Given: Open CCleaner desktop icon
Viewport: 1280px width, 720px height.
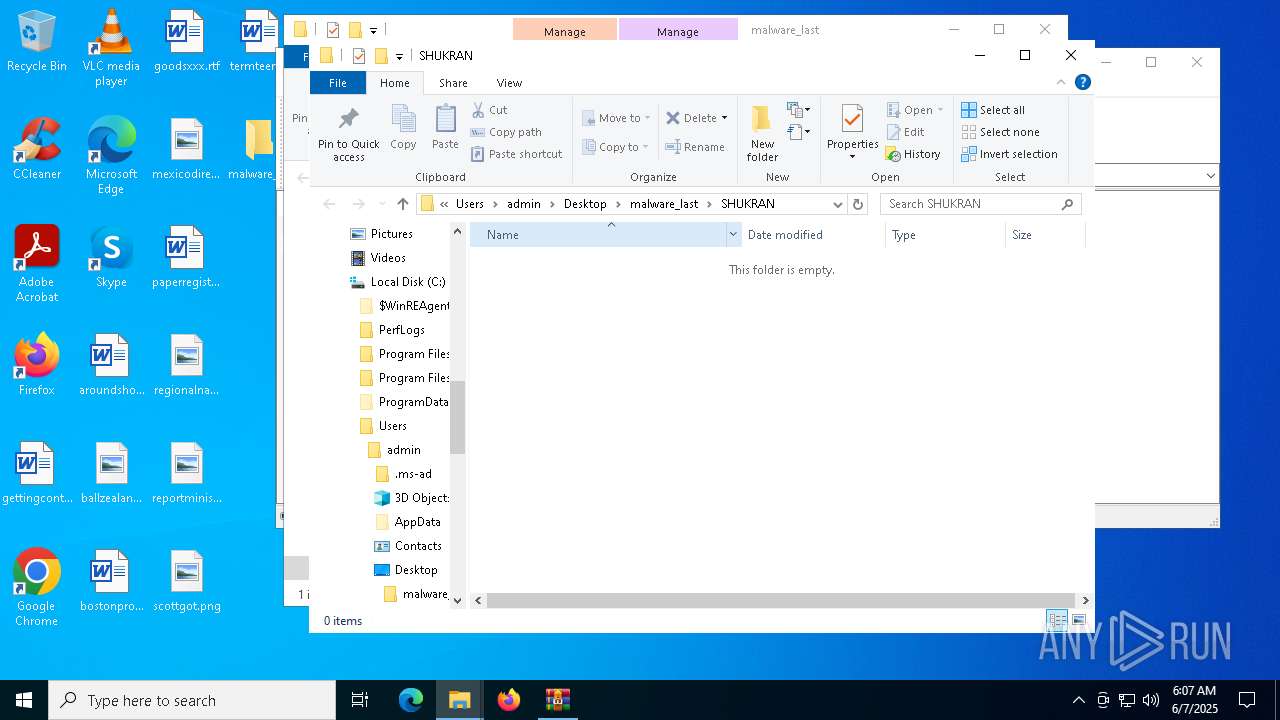Looking at the screenshot, I should [36, 148].
